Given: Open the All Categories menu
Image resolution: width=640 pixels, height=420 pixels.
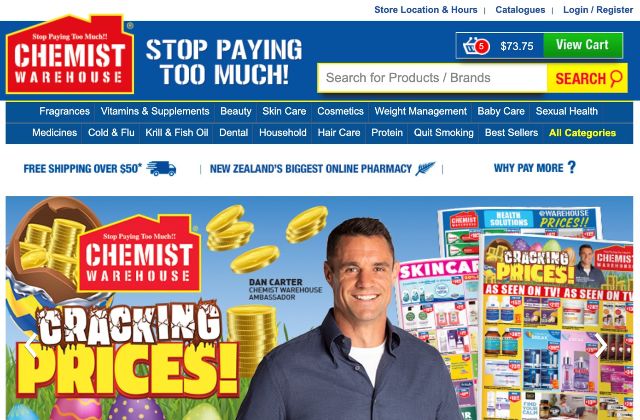Looking at the screenshot, I should coord(582,133).
